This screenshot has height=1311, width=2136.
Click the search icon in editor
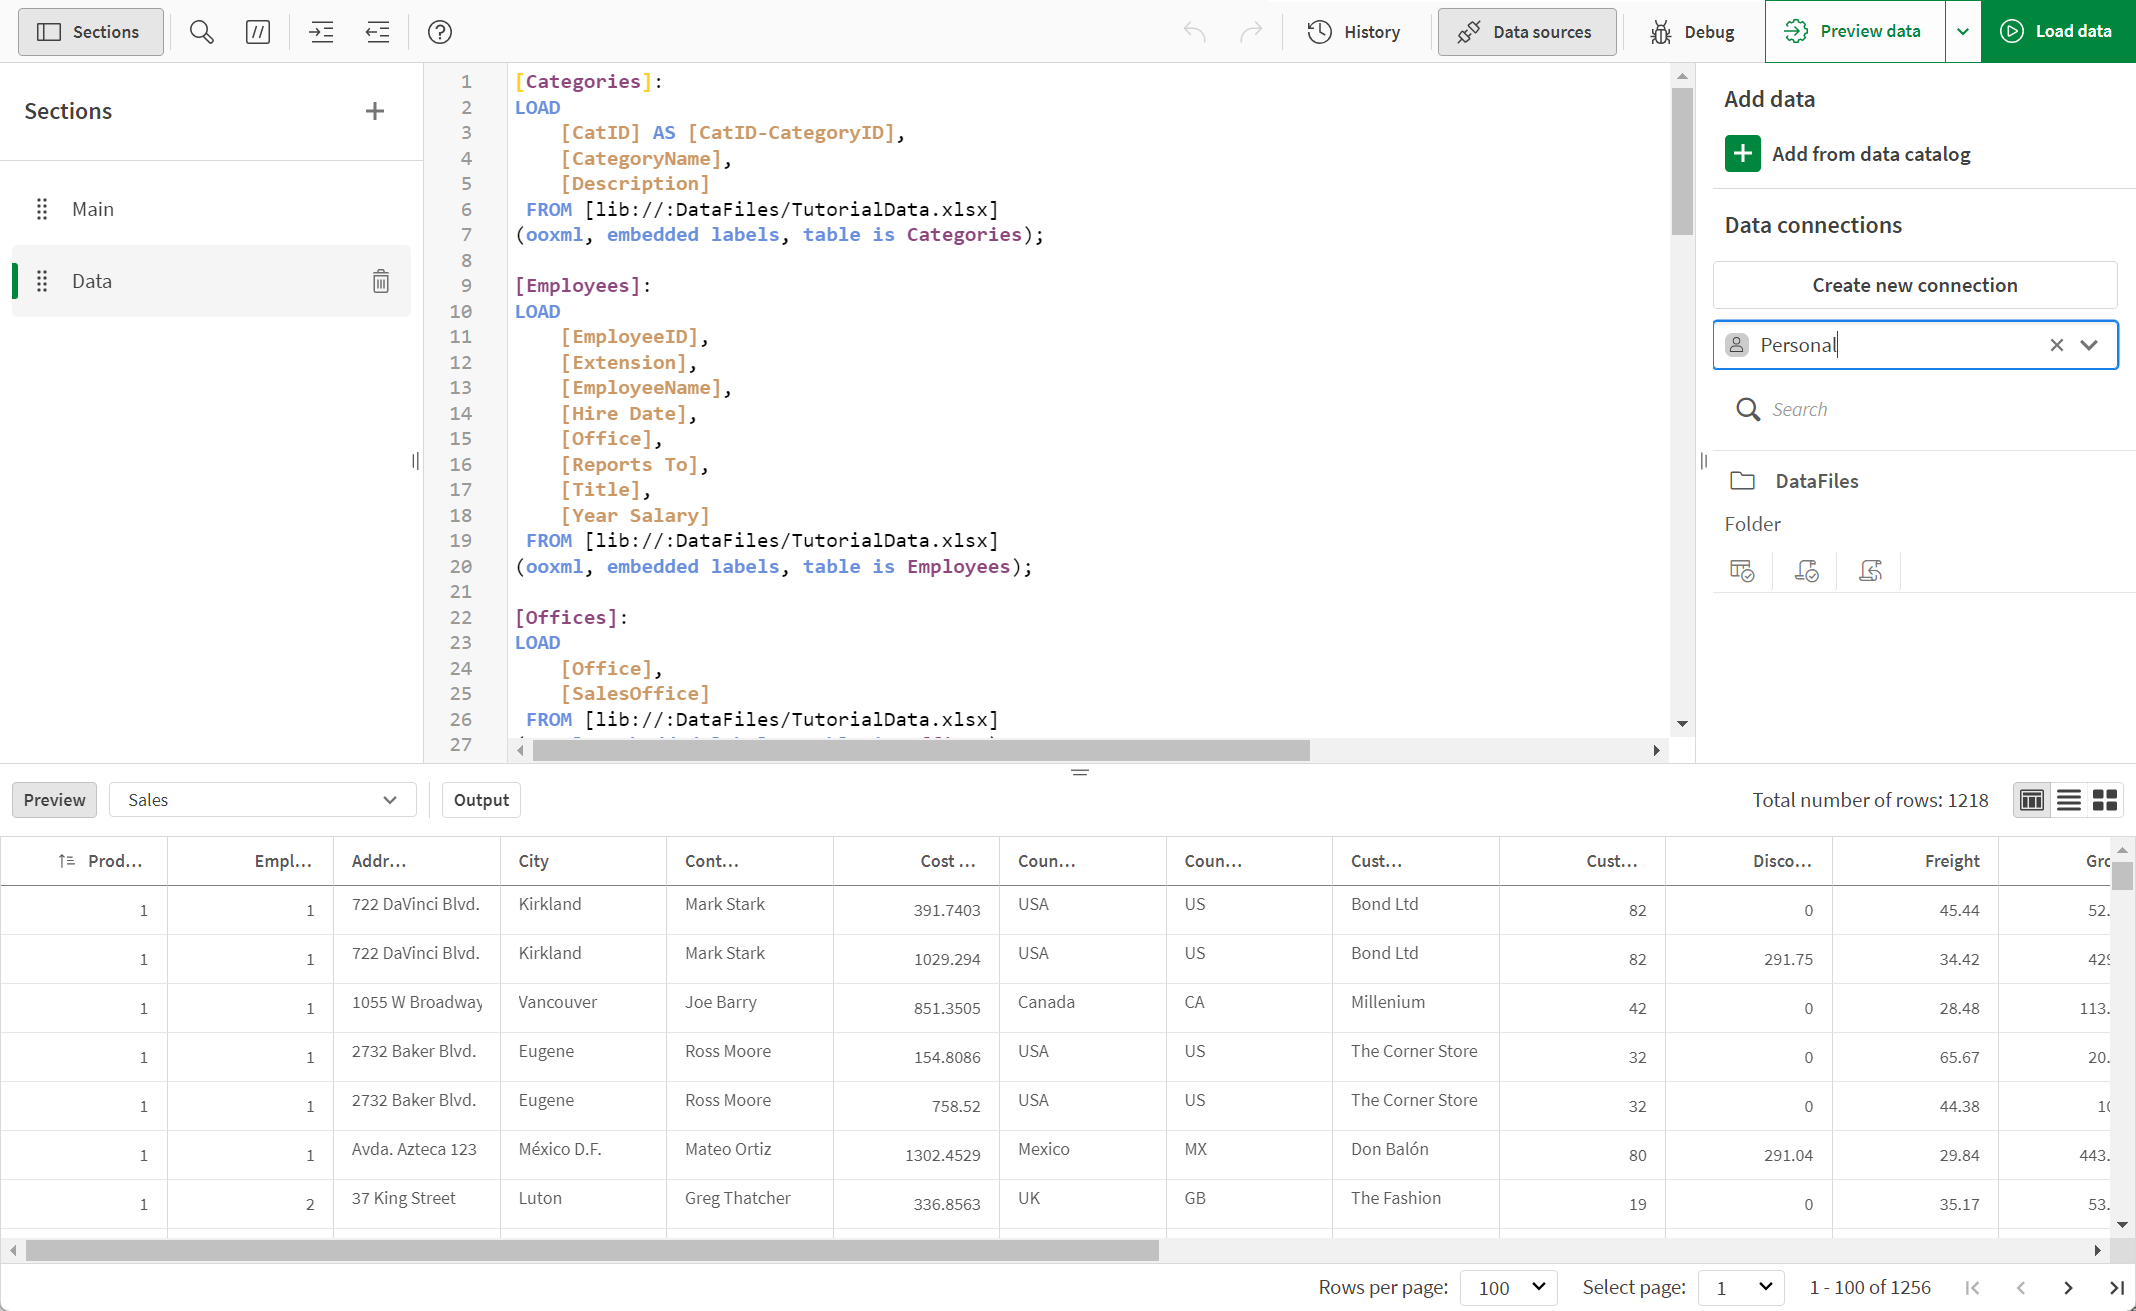coord(200,32)
